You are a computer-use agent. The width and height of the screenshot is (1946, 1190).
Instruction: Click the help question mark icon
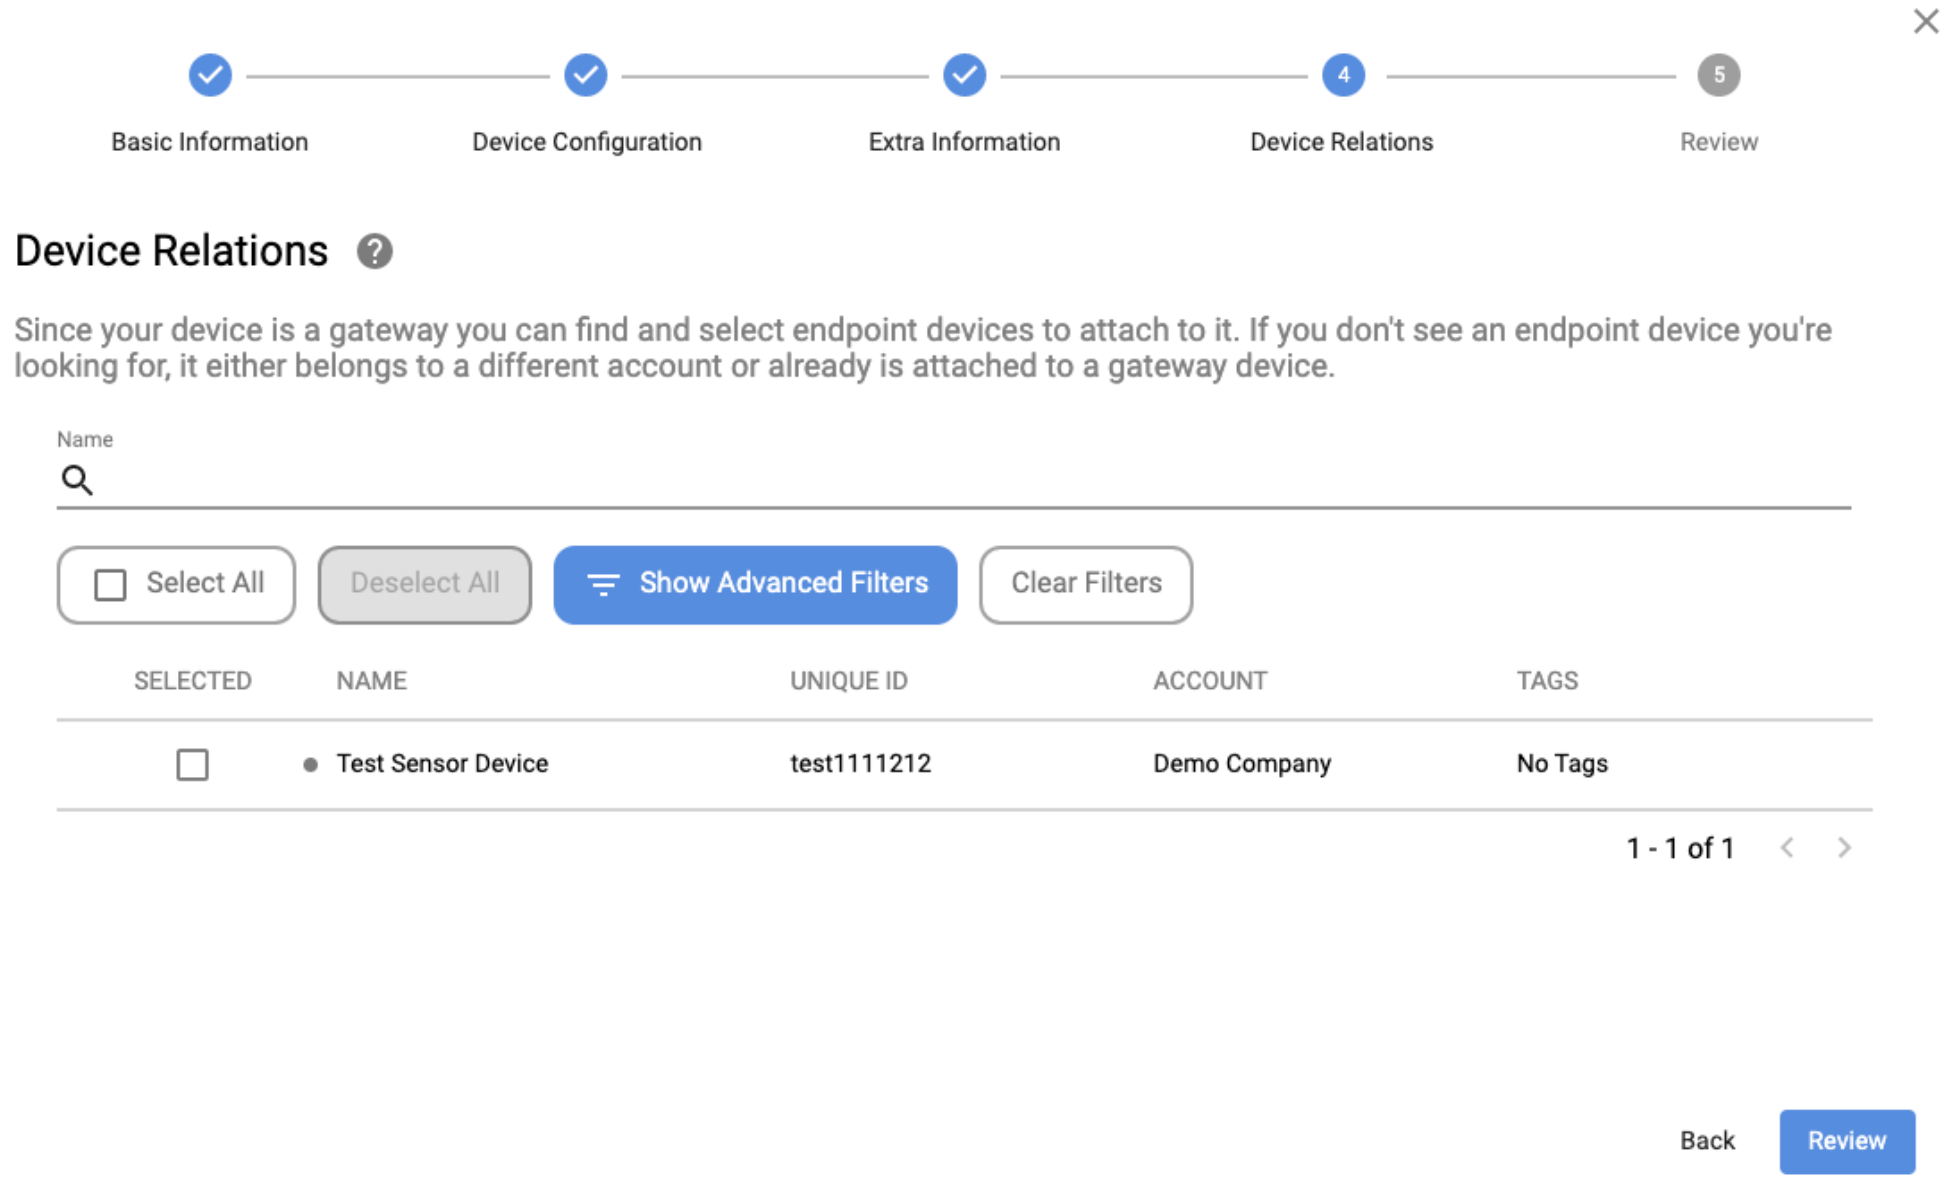[375, 251]
